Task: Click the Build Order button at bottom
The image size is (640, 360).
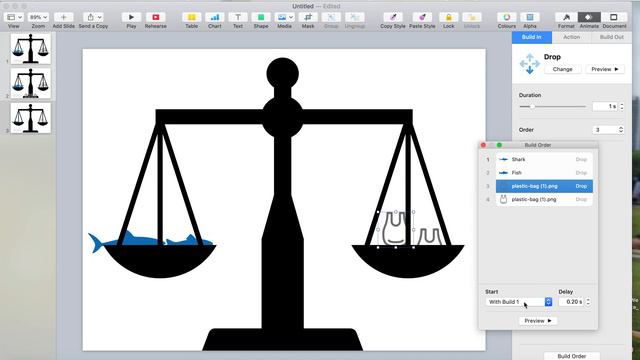Action: [571, 356]
